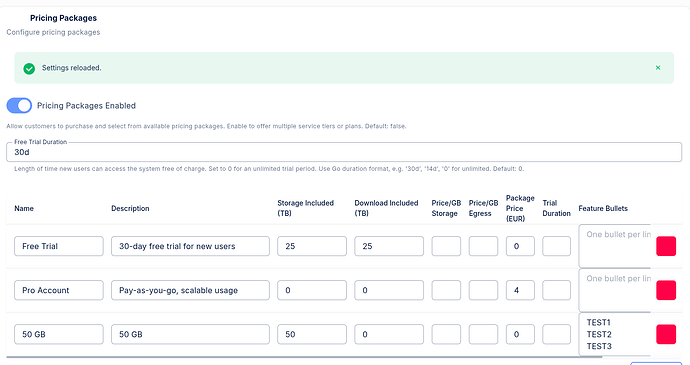690x365 pixels.
Task: Click Price/GB Egress field in Free Trial row
Action: [x=483, y=246]
